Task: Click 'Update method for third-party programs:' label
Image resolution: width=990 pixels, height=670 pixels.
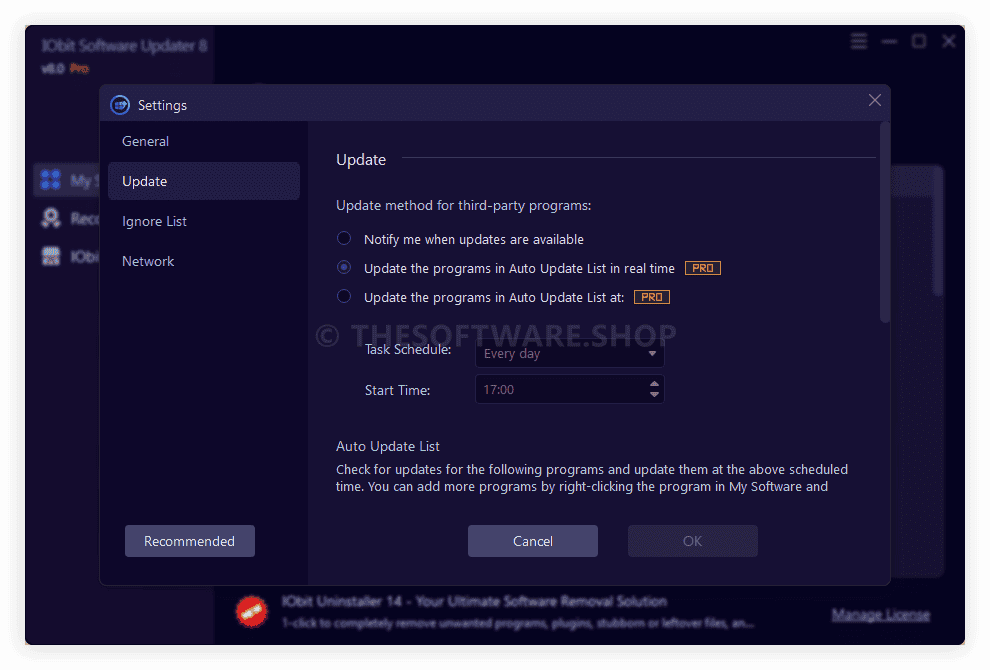Action: pyautogui.click(x=463, y=206)
